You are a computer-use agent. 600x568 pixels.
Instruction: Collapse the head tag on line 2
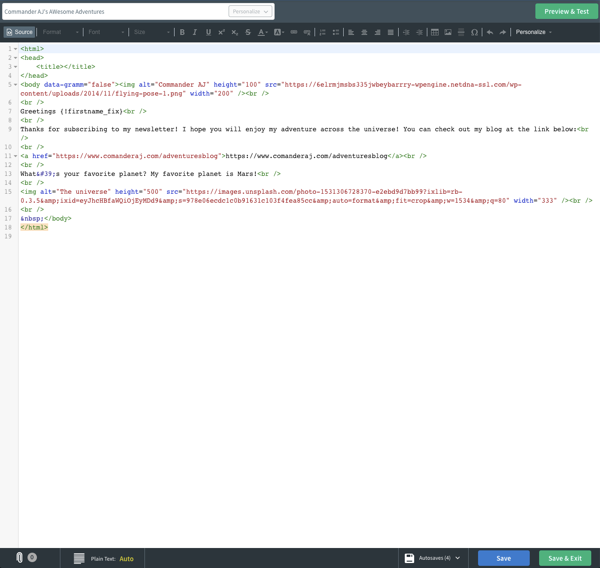(x=15, y=58)
